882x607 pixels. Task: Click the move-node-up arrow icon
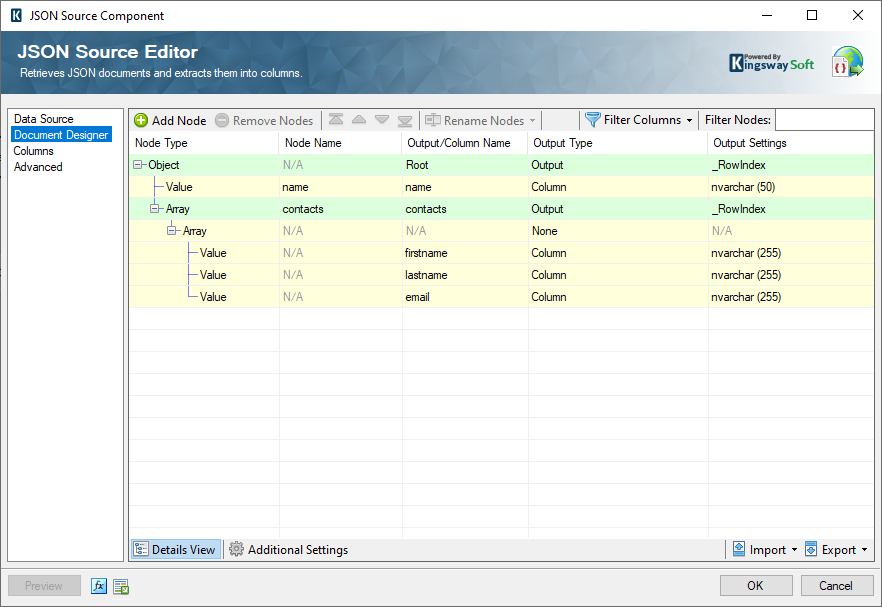pyautogui.click(x=360, y=120)
